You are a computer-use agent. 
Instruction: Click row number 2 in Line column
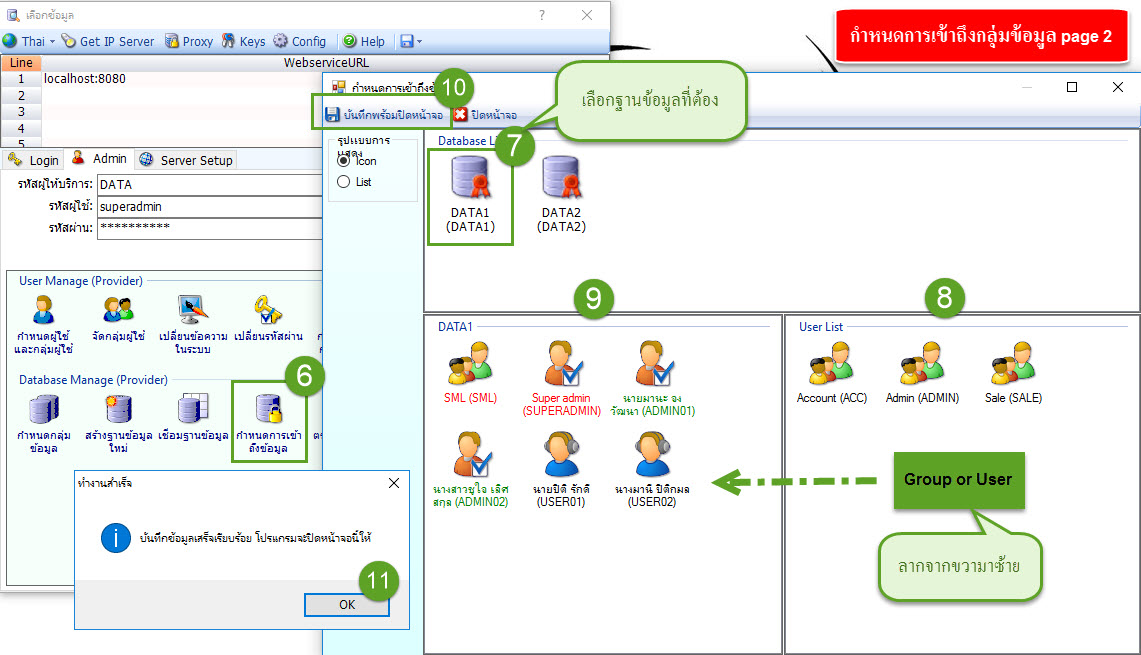(x=21, y=95)
